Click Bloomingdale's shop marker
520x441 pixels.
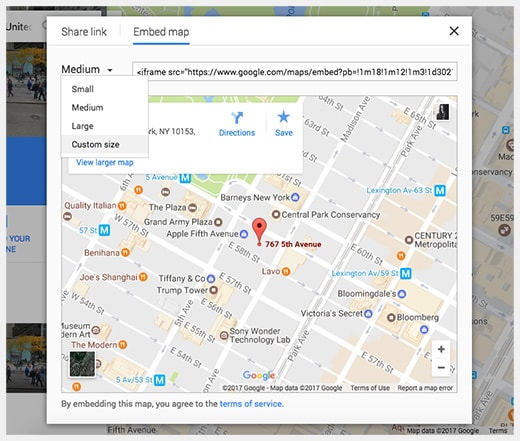tap(402, 294)
